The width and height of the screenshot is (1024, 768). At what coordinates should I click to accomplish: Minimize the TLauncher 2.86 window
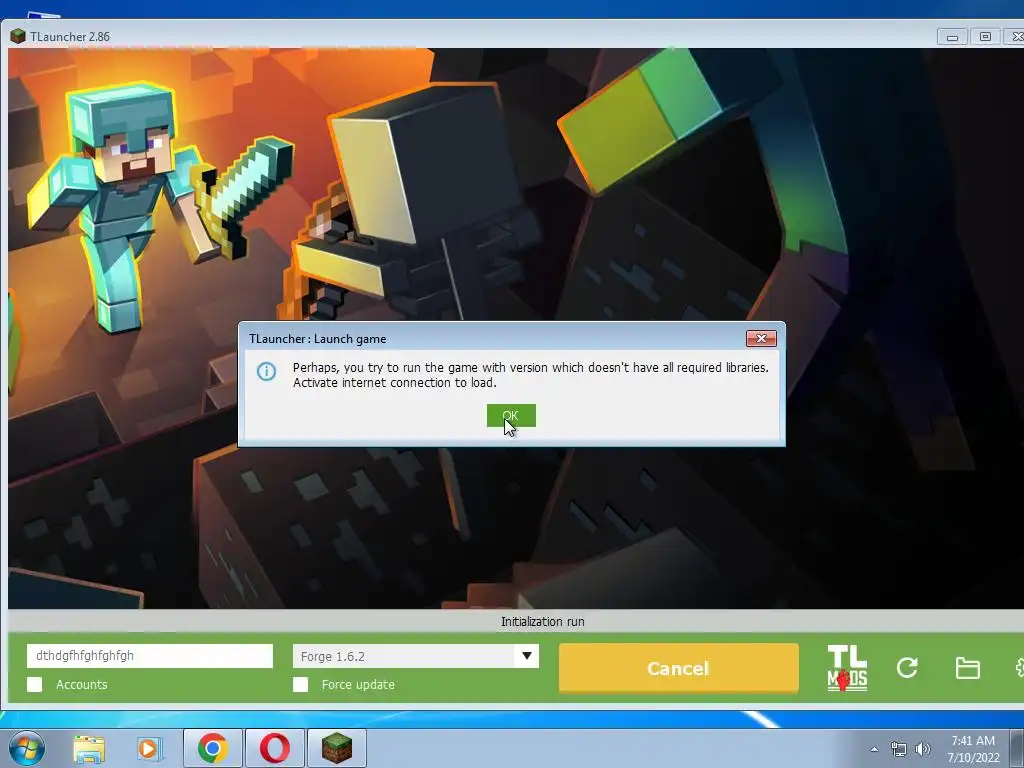(x=952, y=37)
